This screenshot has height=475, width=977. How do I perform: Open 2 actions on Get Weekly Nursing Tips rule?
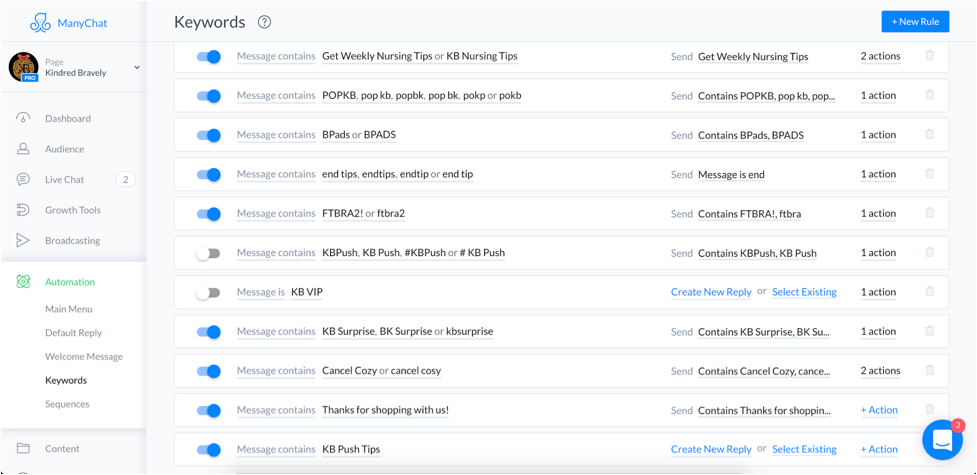click(880, 57)
